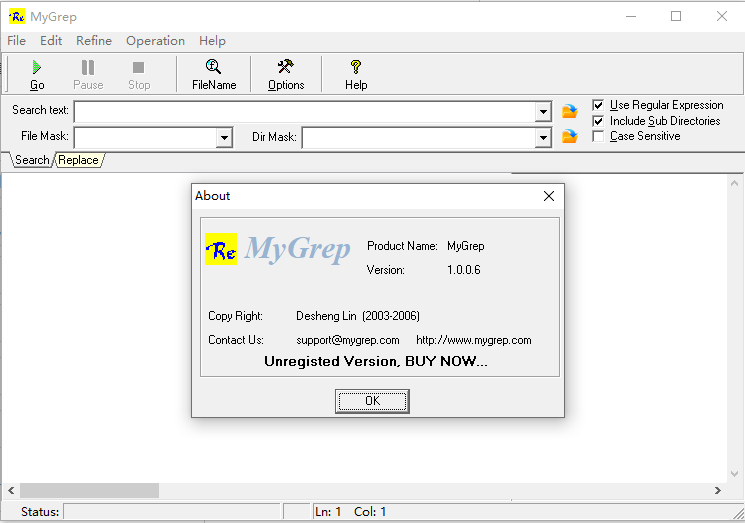Maximize the MyGrep window
Viewport: 745px width, 523px height.
point(676,17)
